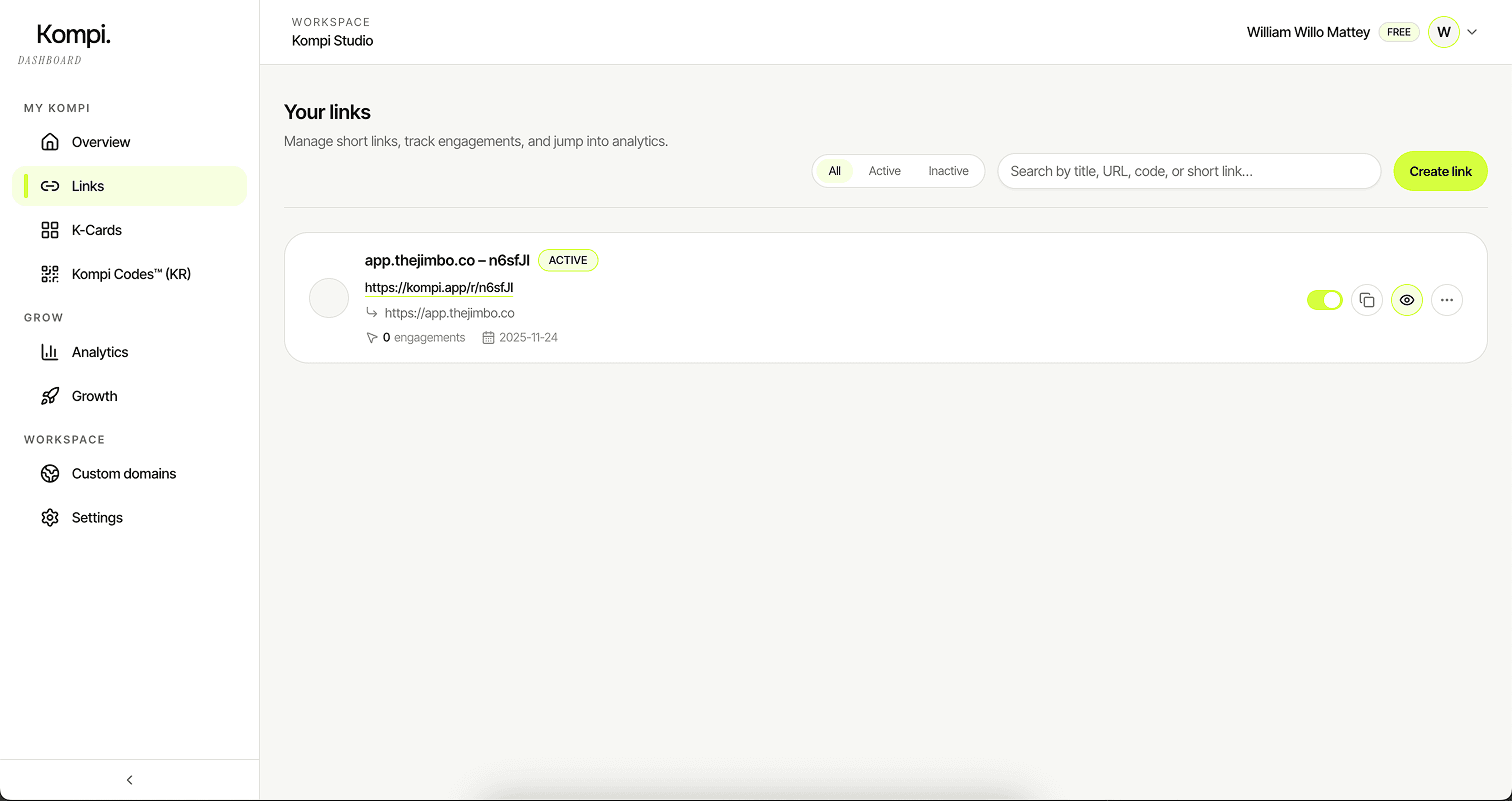Open the user account dropdown chevron
1512x801 pixels.
[1472, 32]
